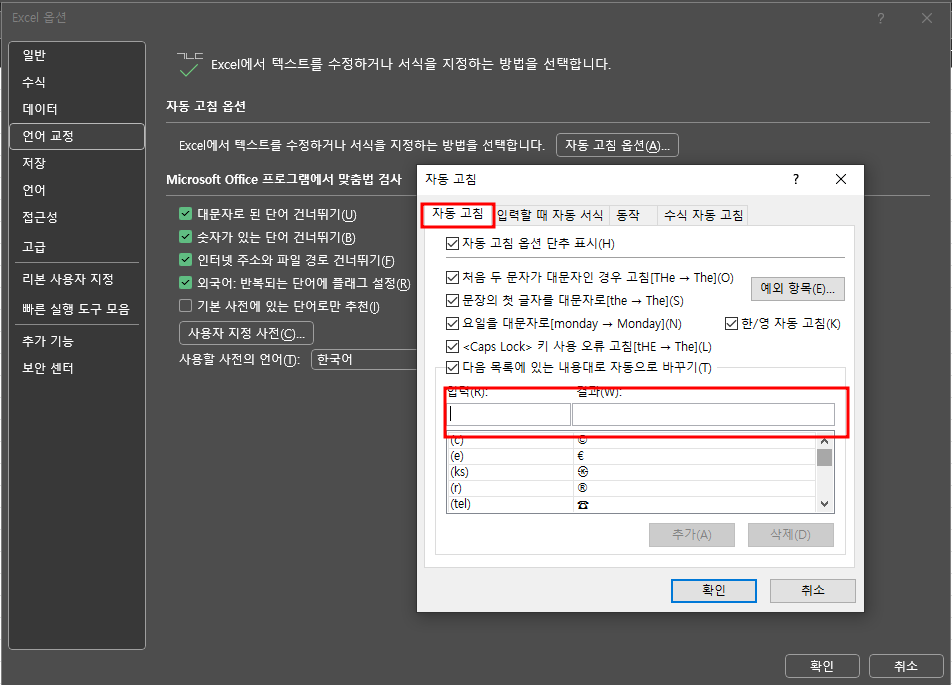952x685 pixels.
Task: Open 보안 센터 category
Action: click(x=76, y=368)
